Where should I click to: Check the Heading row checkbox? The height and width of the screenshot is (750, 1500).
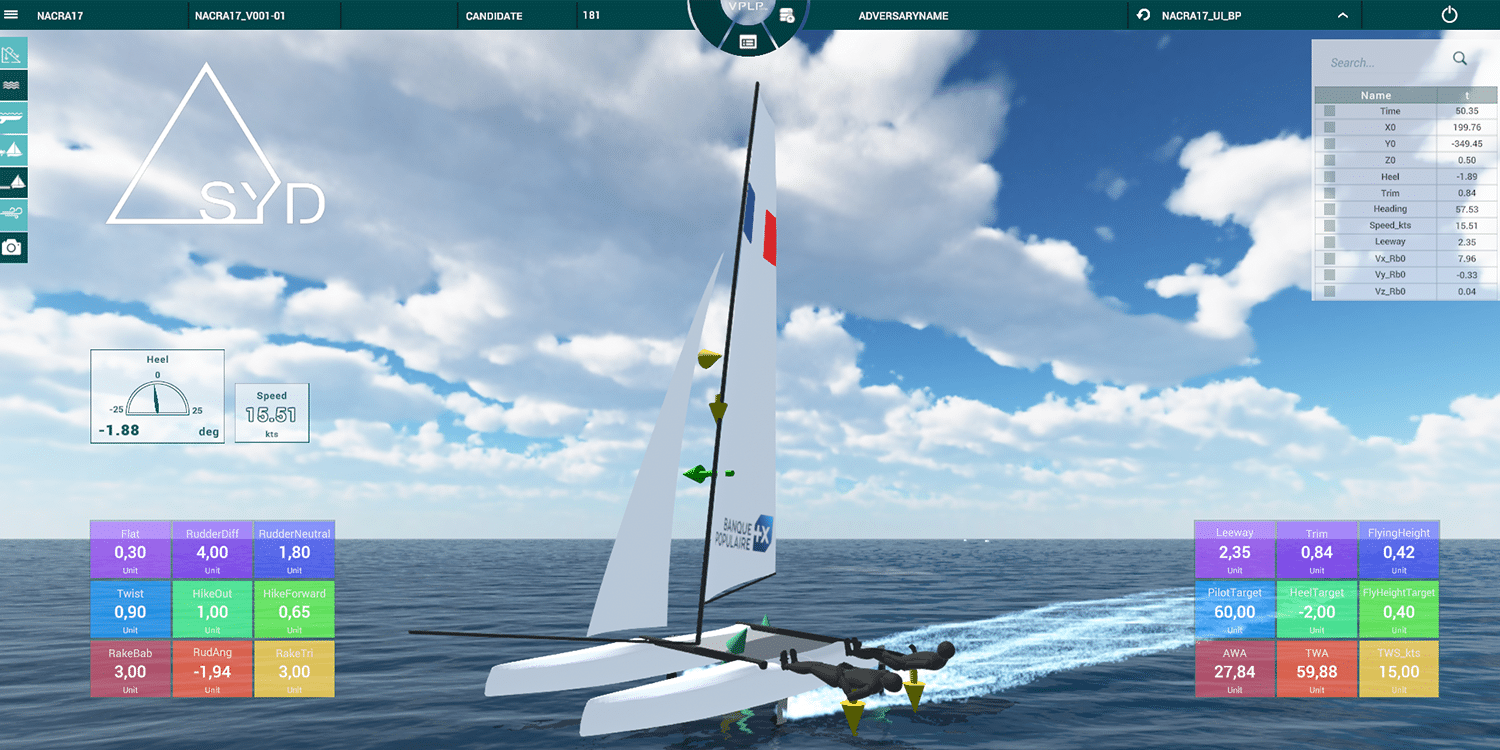(1329, 210)
